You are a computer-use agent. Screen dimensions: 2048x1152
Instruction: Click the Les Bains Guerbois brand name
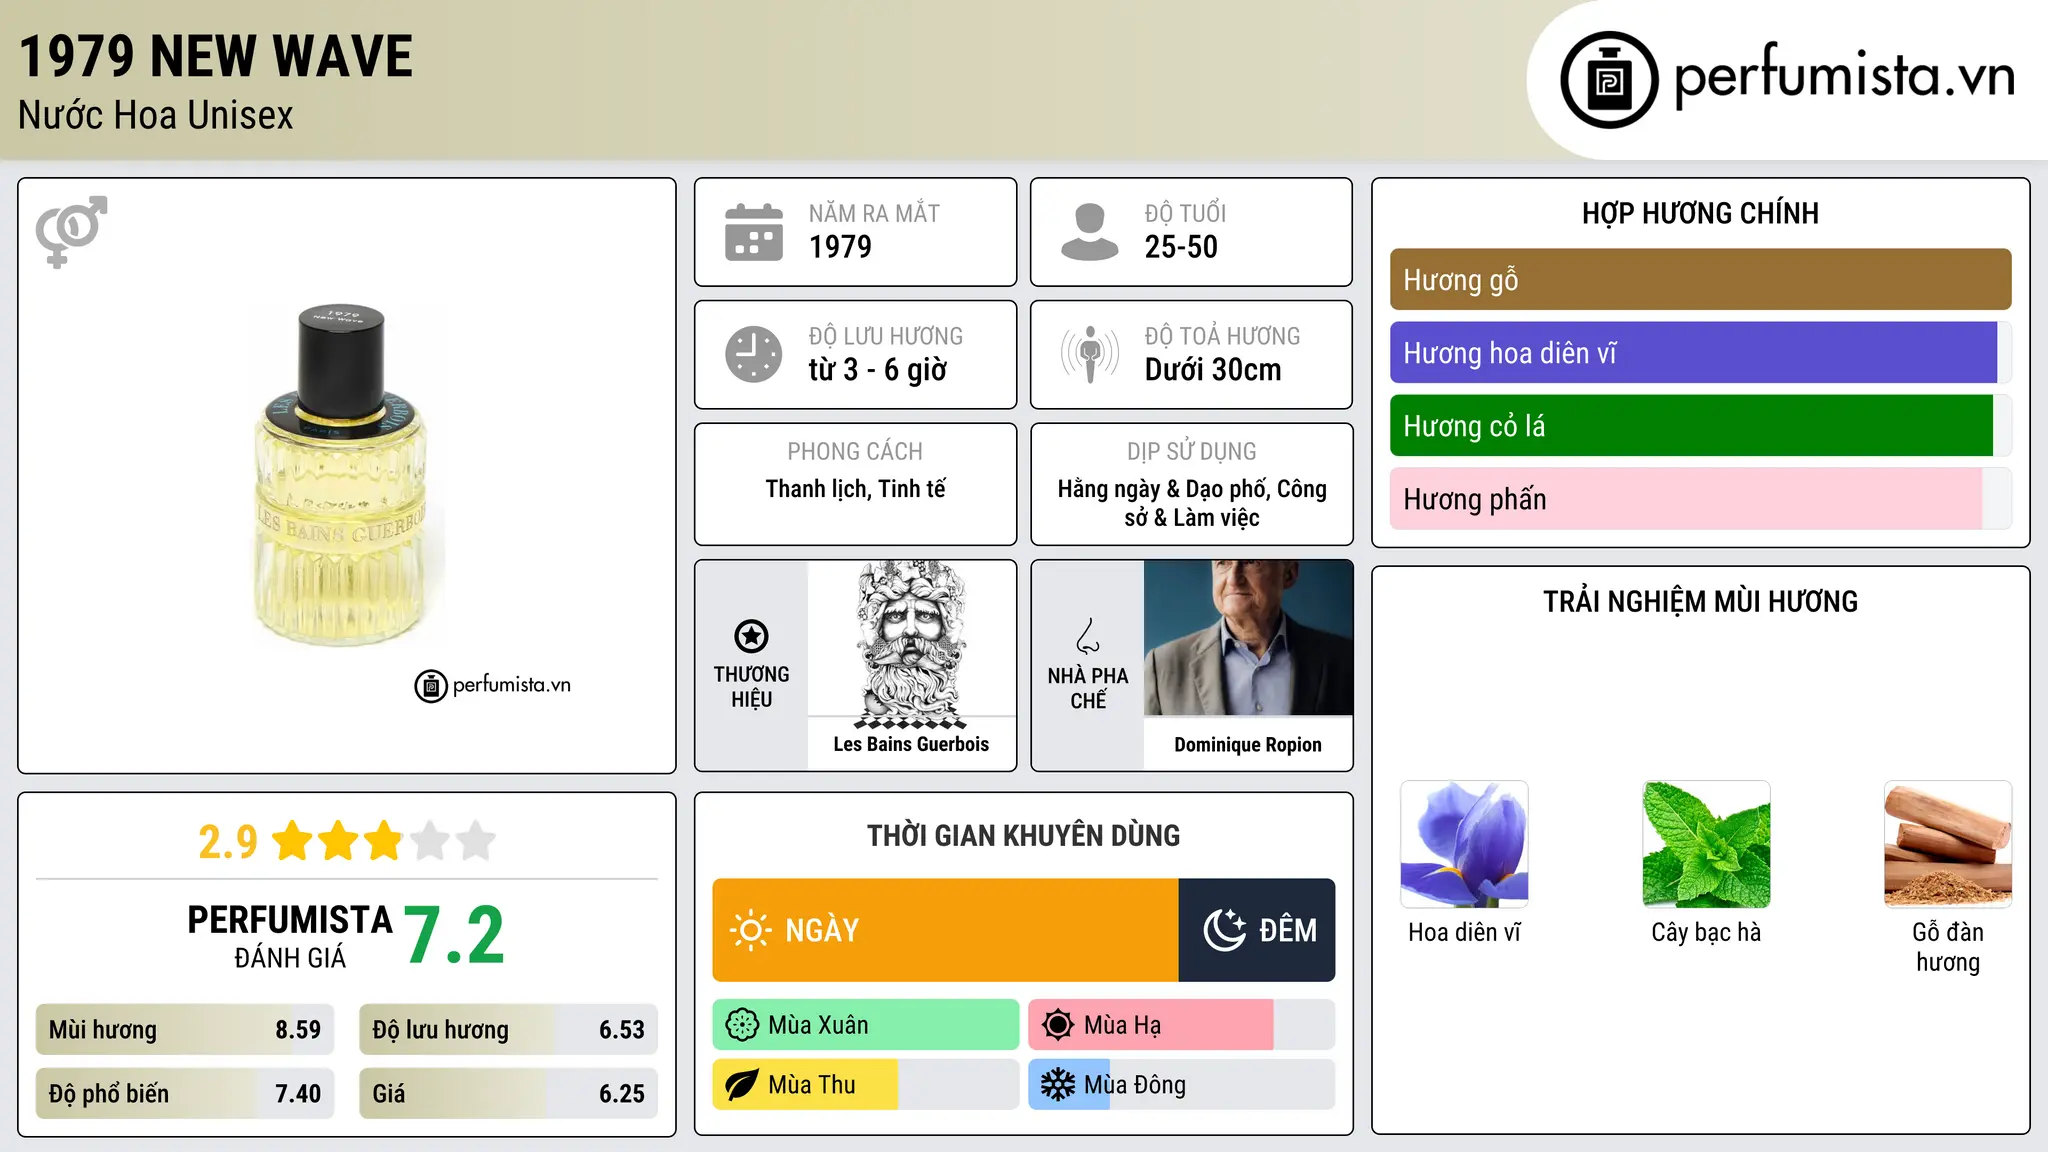[x=911, y=744]
